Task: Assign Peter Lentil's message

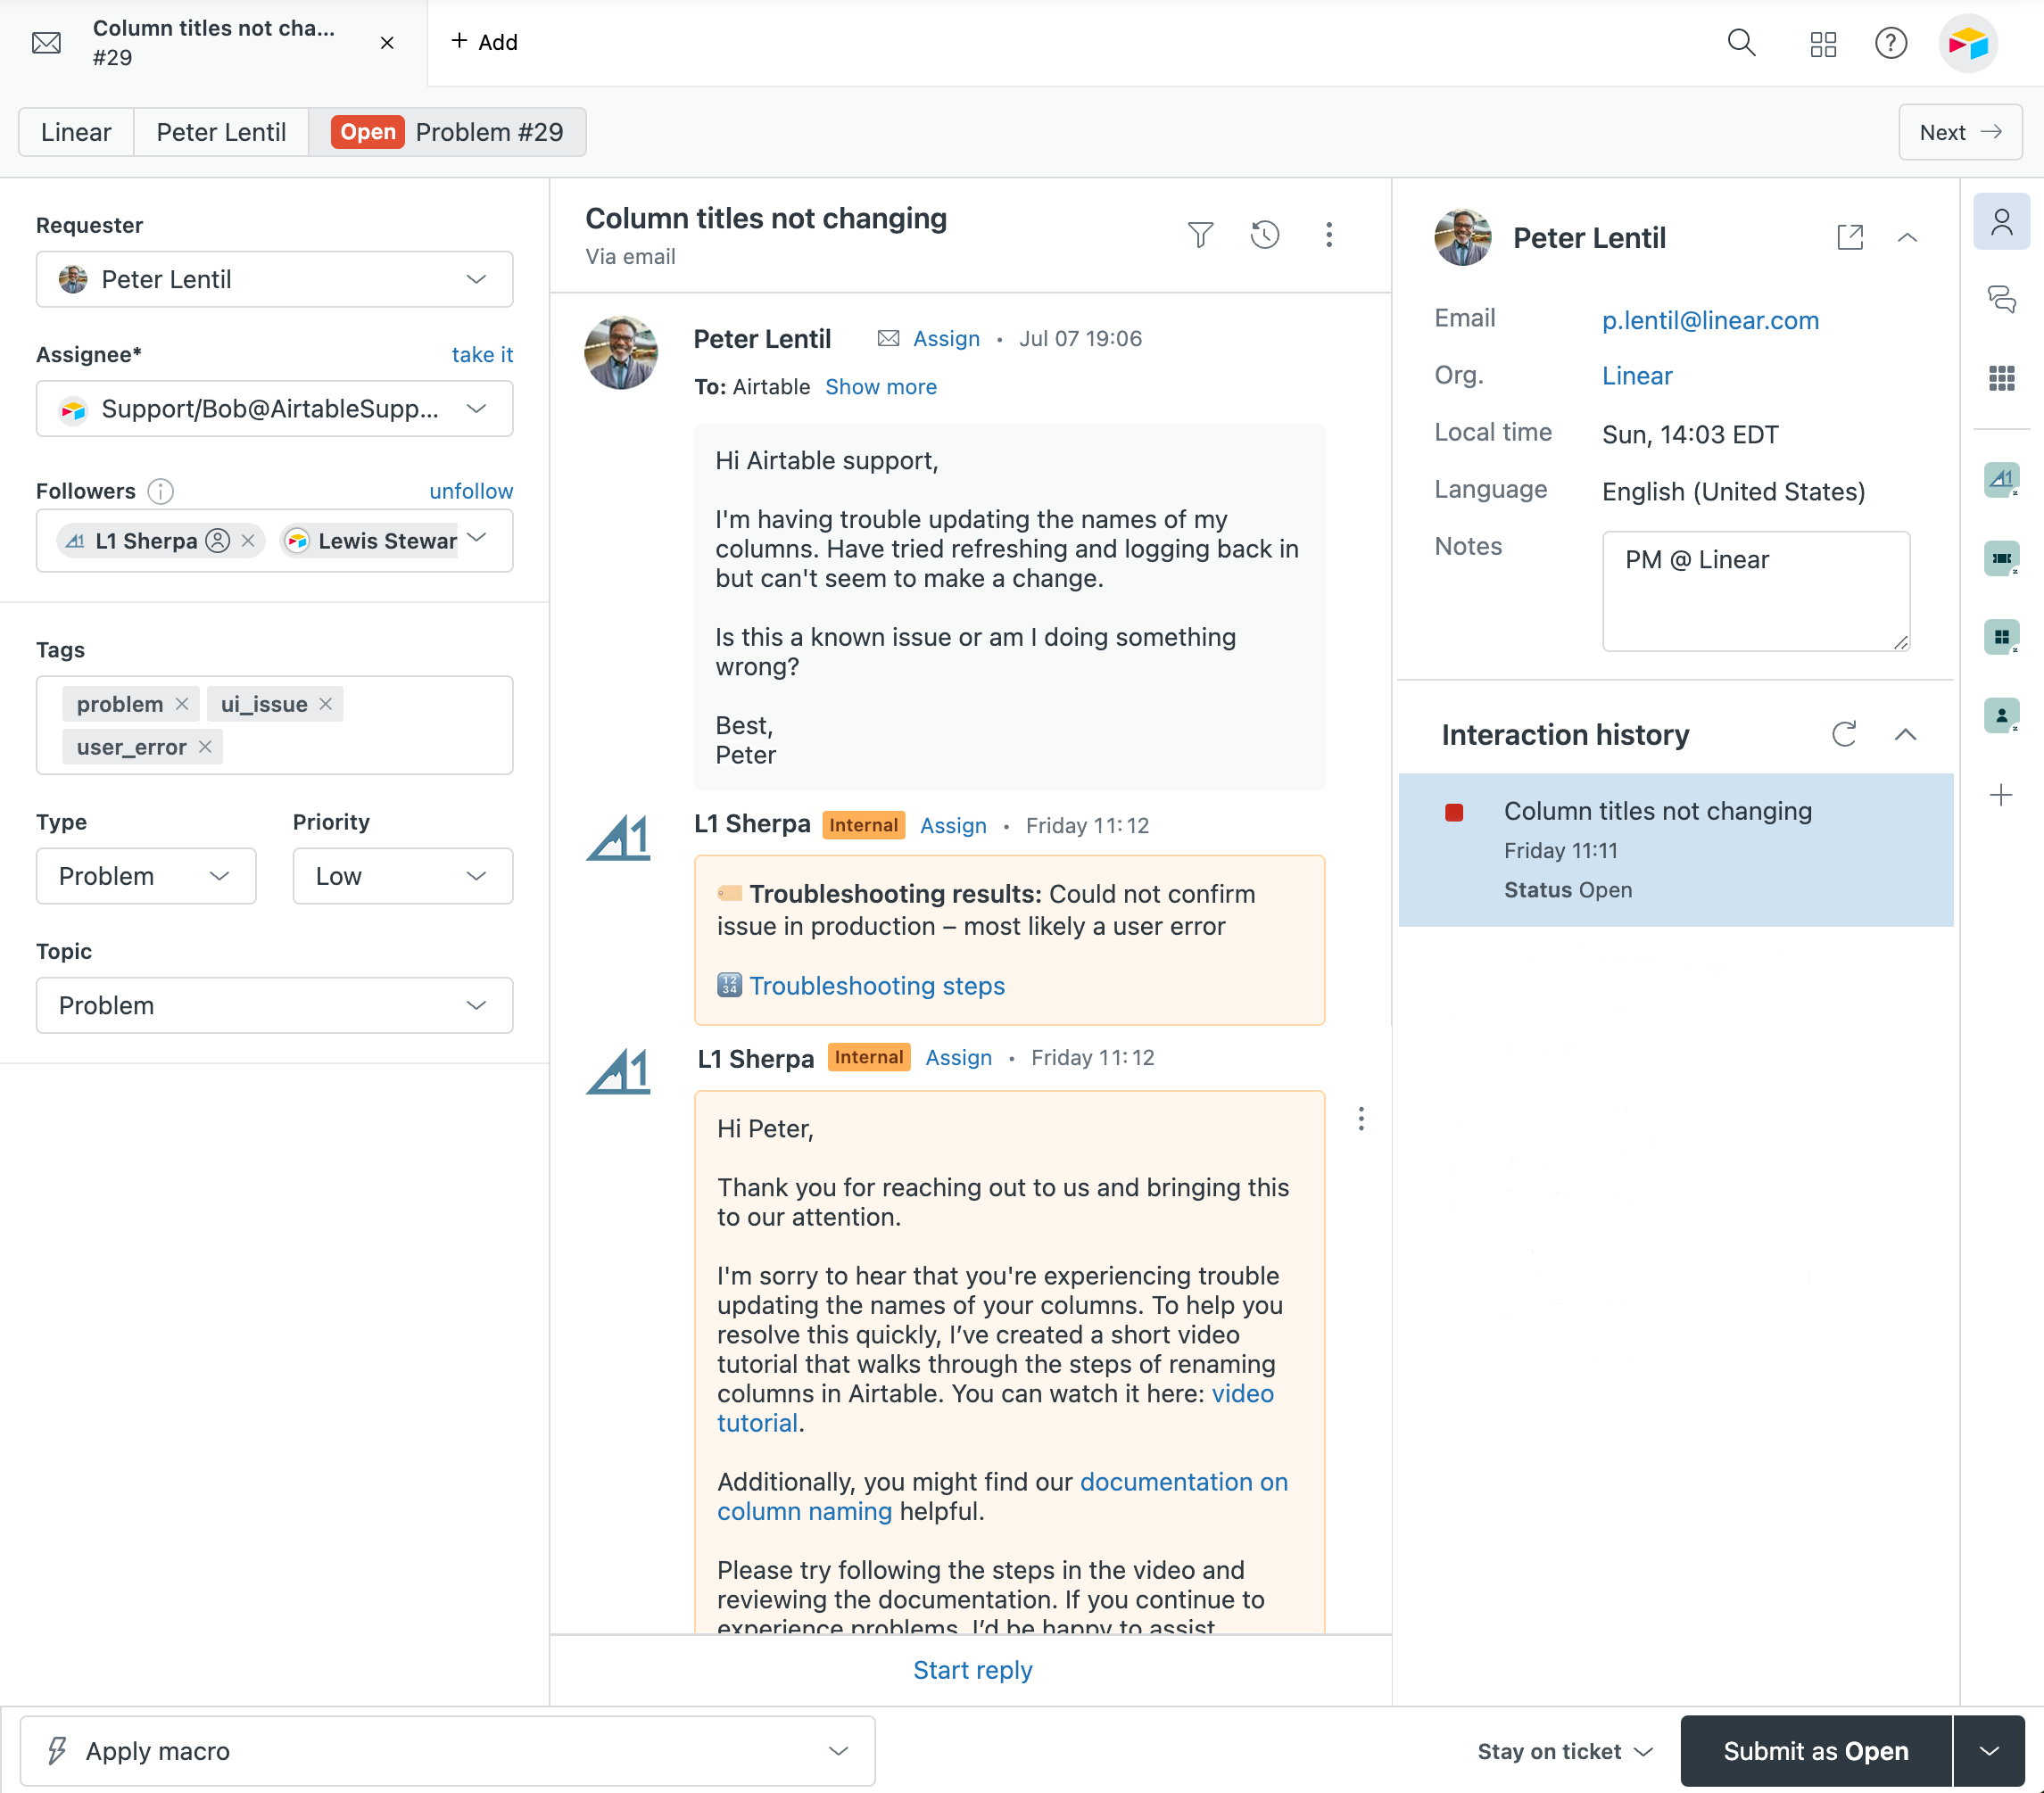Action: tap(946, 339)
